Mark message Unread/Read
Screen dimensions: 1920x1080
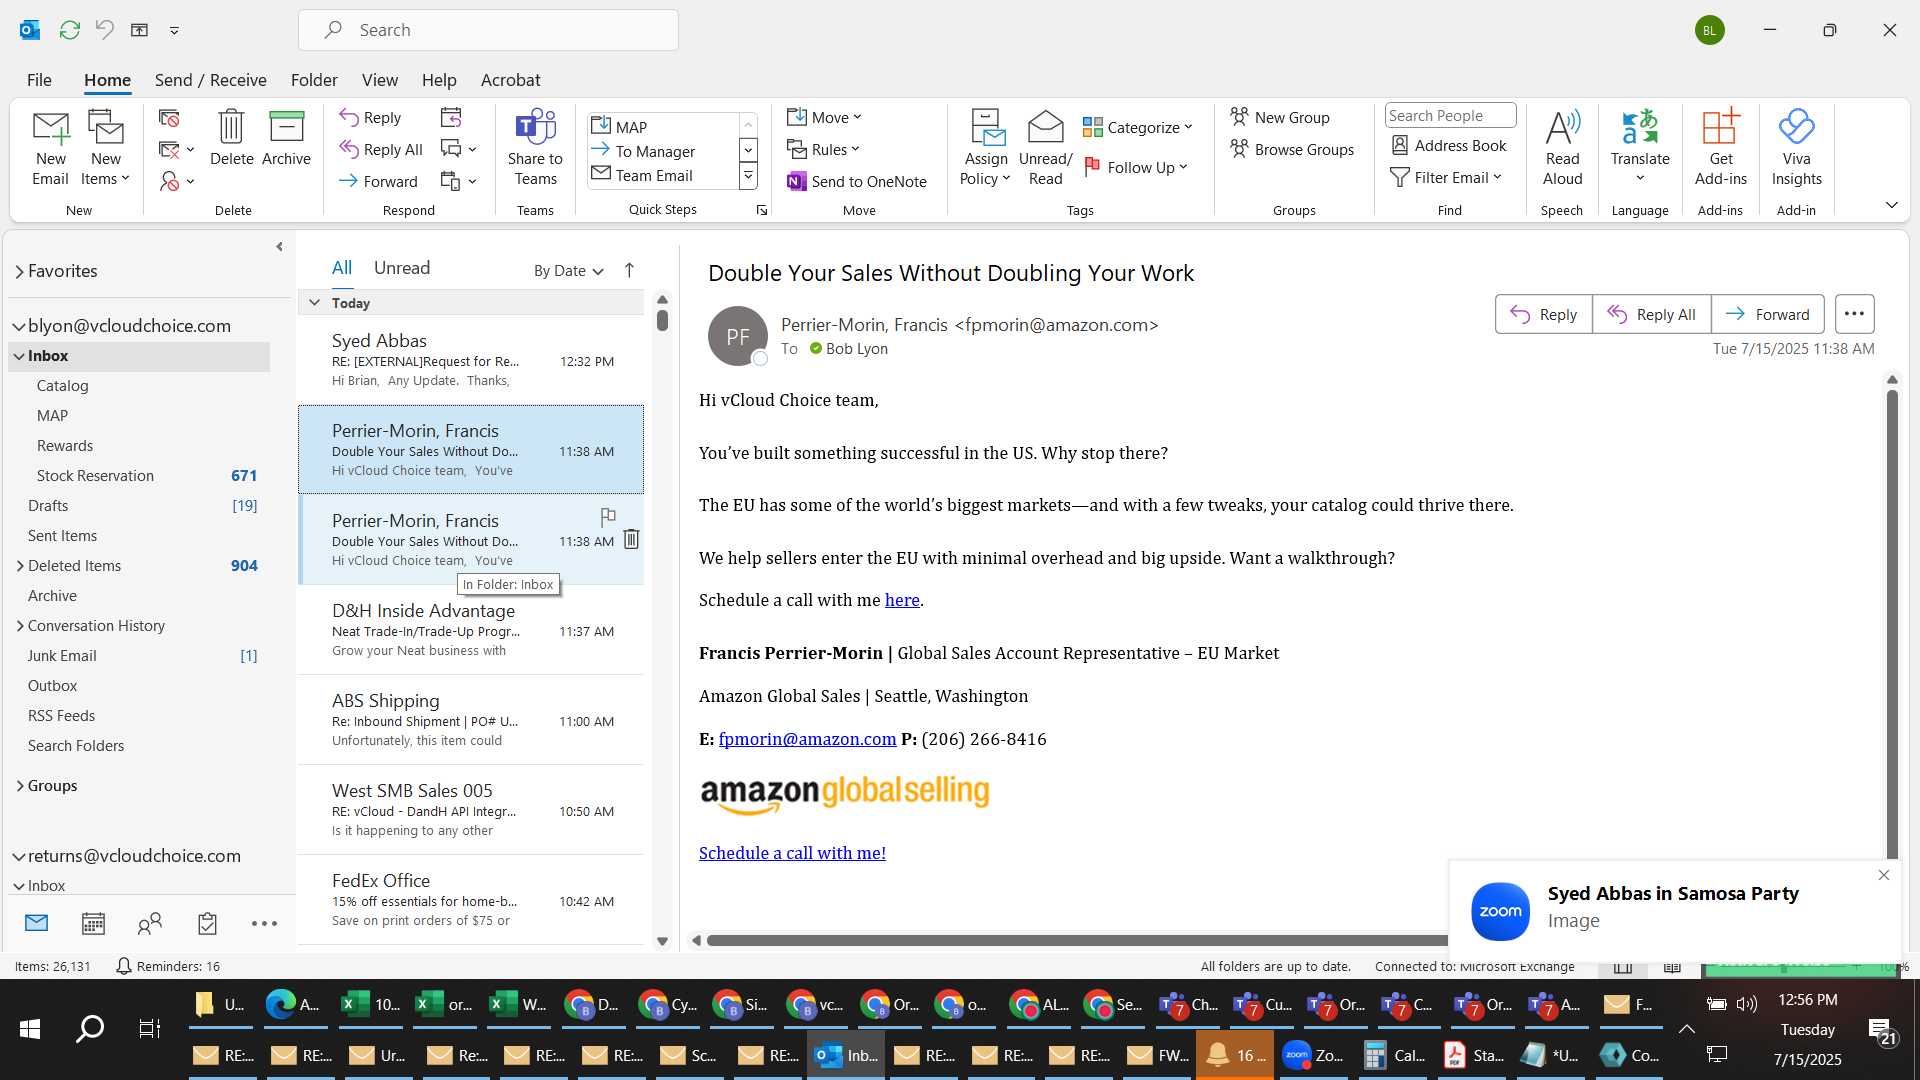(x=1045, y=148)
